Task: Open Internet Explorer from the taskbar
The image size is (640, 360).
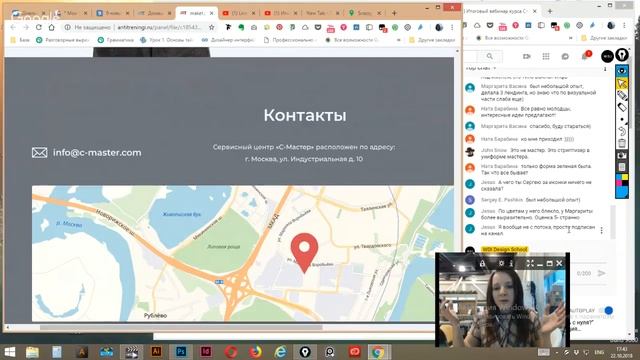Action: point(280,352)
